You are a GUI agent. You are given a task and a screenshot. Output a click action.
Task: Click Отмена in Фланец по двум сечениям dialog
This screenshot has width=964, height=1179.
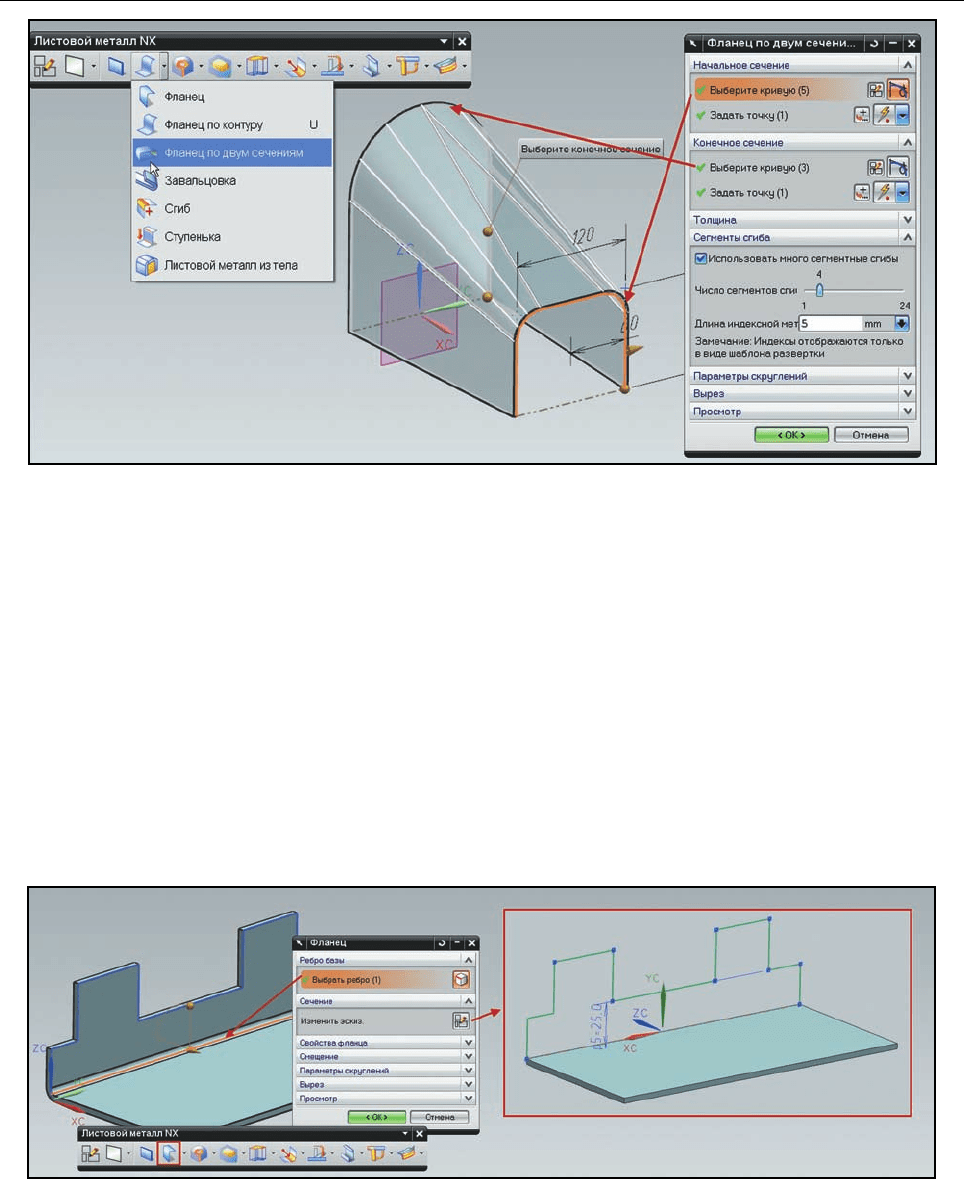click(x=871, y=435)
